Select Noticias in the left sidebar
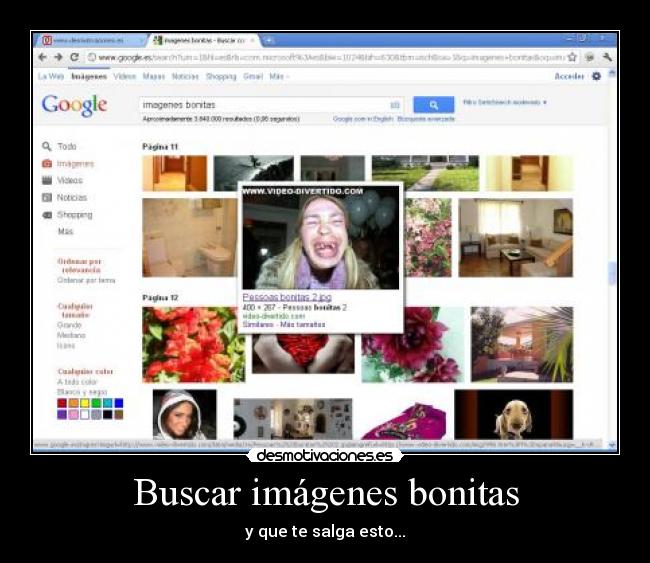The height and width of the screenshot is (563, 650). pos(65,198)
